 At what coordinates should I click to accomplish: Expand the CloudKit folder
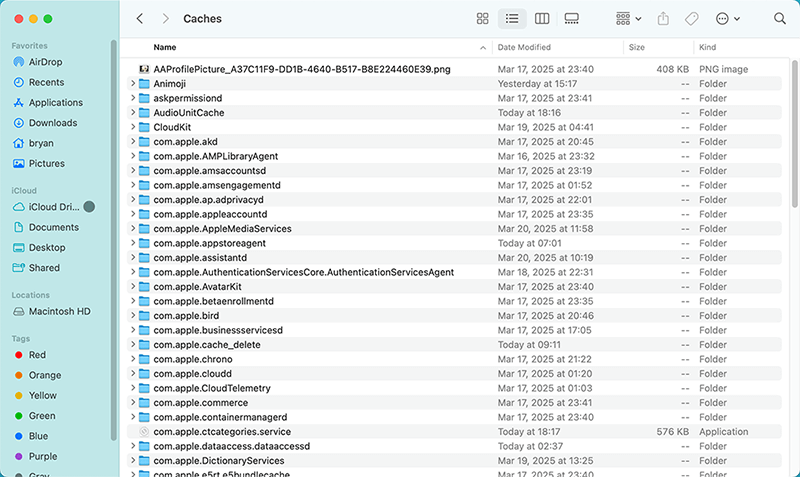(133, 127)
